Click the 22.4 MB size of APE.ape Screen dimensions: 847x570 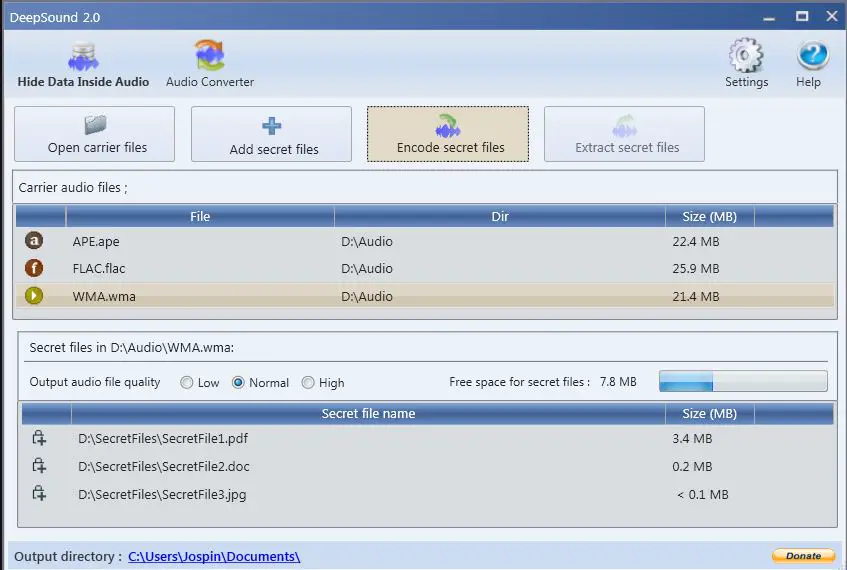coord(696,242)
